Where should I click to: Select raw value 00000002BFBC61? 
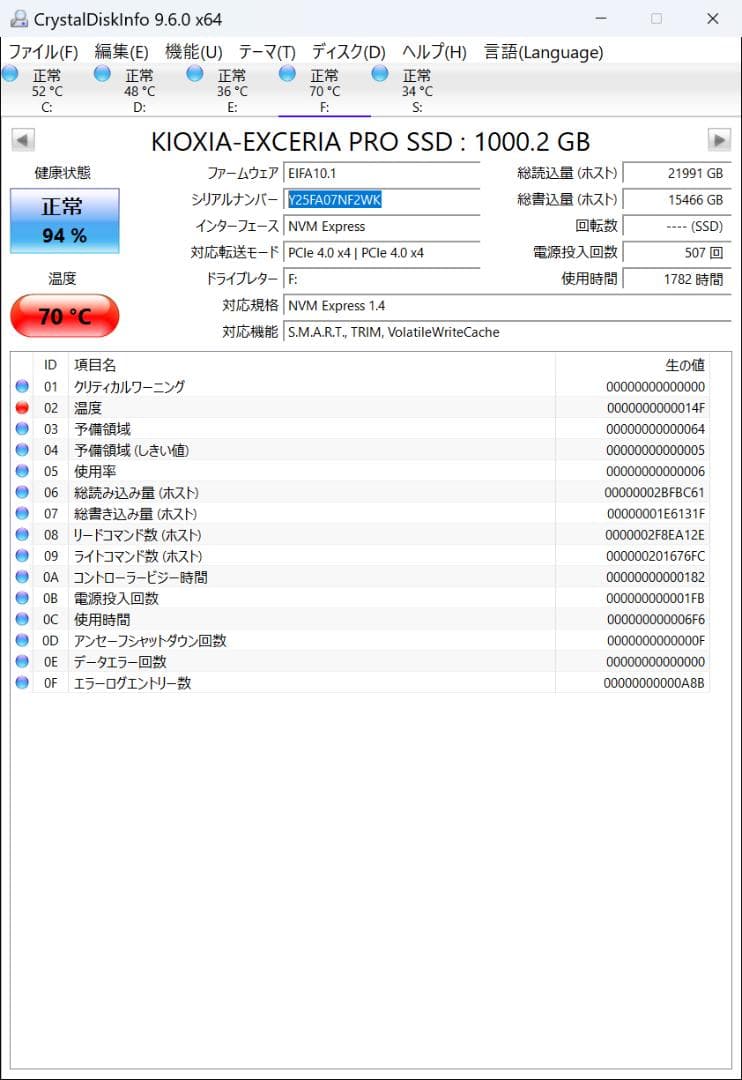[655, 492]
